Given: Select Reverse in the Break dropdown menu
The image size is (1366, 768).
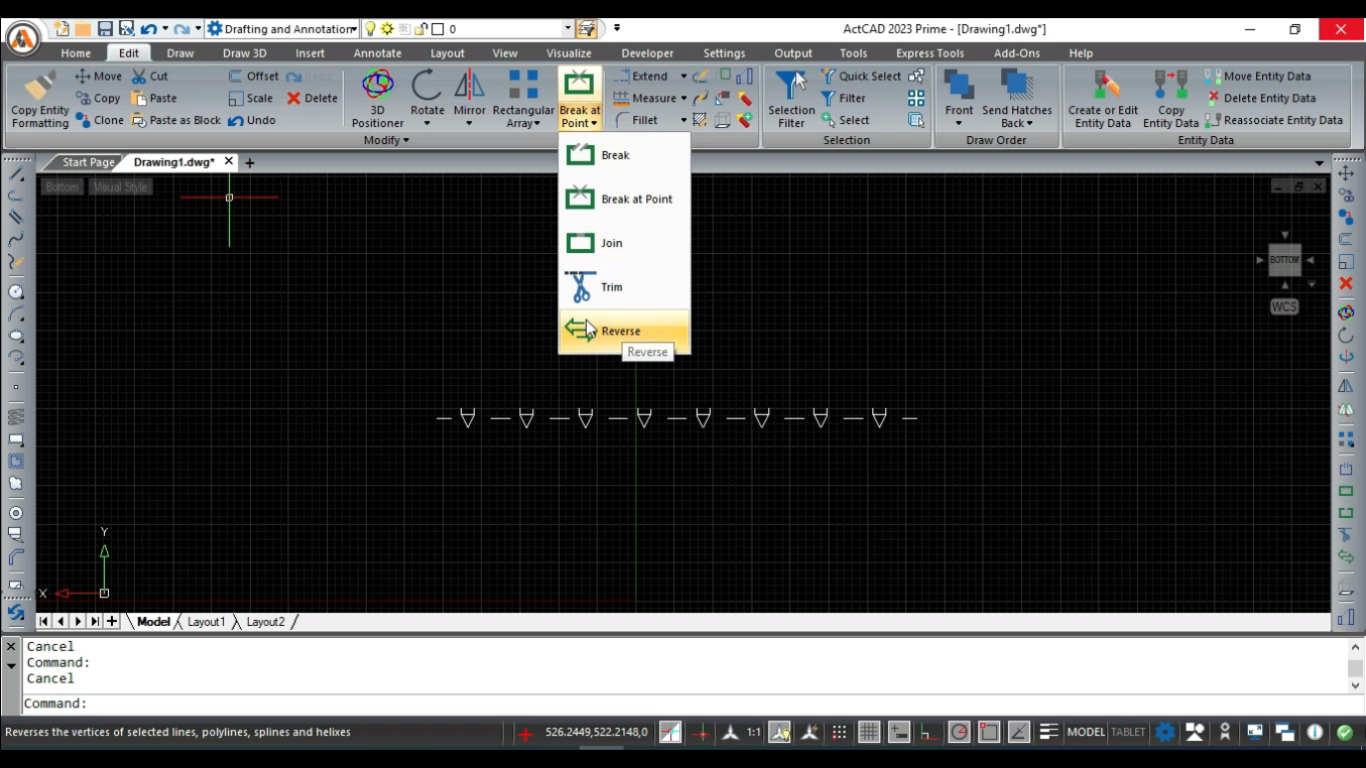Looking at the screenshot, I should pyautogui.click(x=624, y=330).
